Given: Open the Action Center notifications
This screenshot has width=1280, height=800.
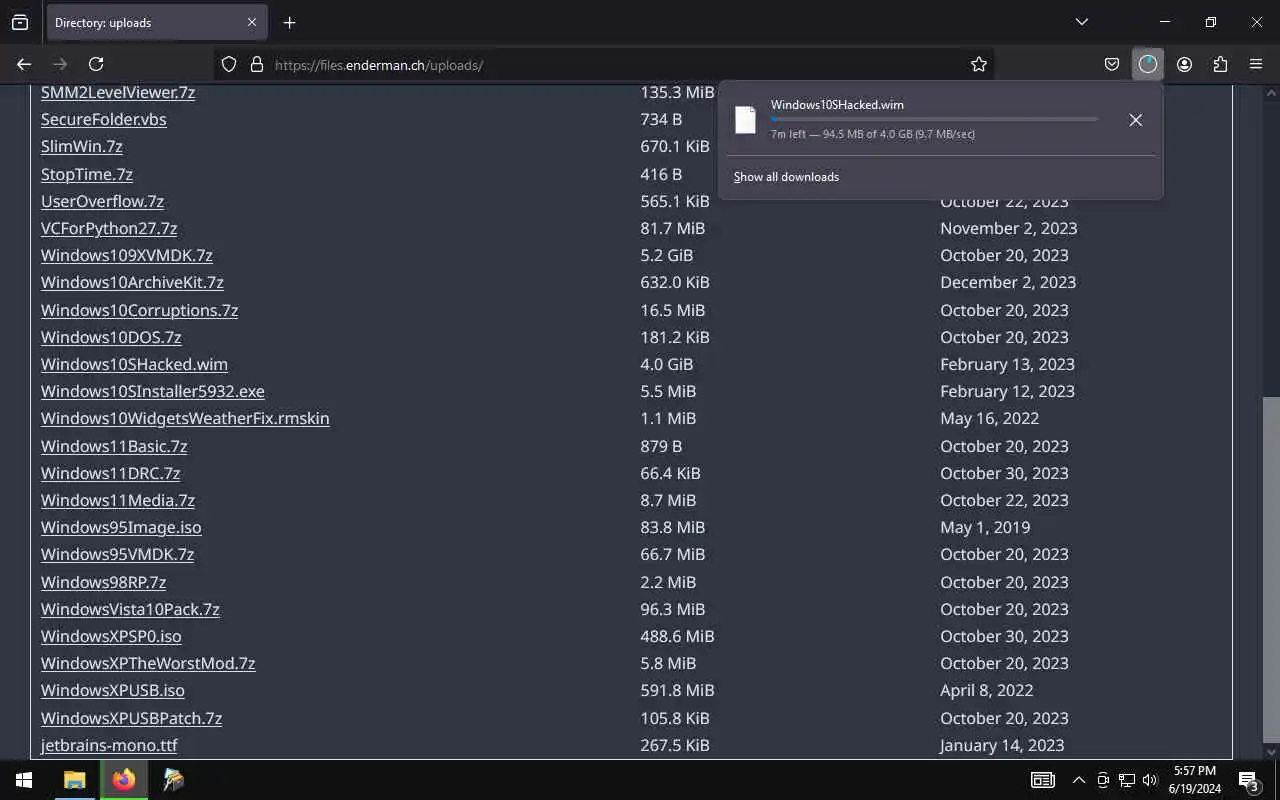Looking at the screenshot, I should click(x=1249, y=780).
